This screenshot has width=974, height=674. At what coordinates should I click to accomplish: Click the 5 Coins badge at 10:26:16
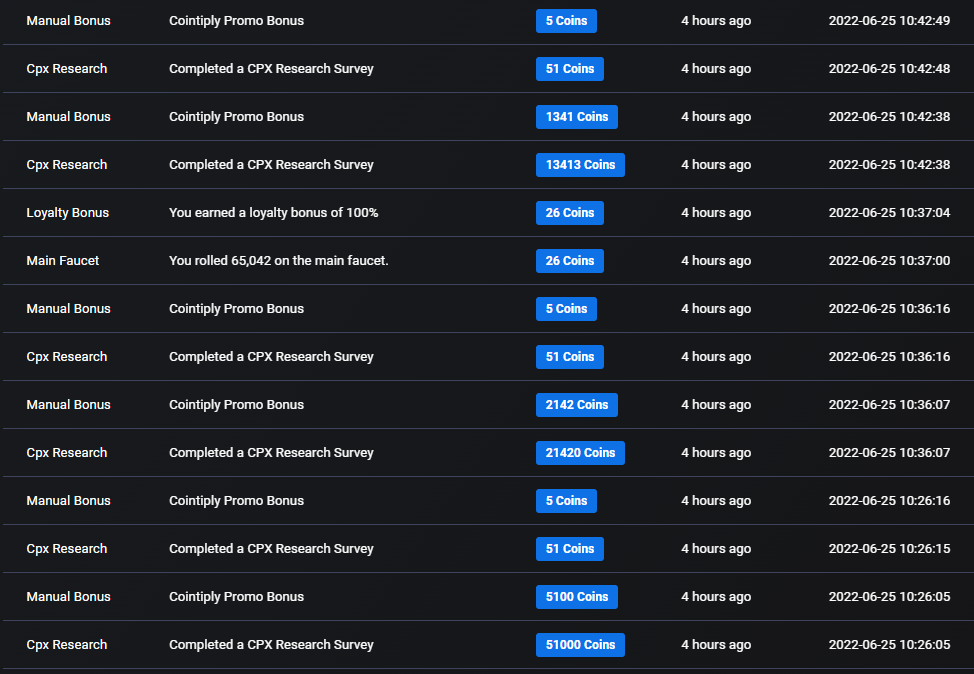tap(566, 501)
